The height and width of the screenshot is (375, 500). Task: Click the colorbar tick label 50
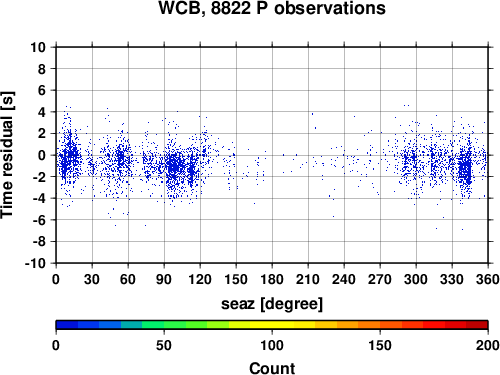tap(164, 345)
